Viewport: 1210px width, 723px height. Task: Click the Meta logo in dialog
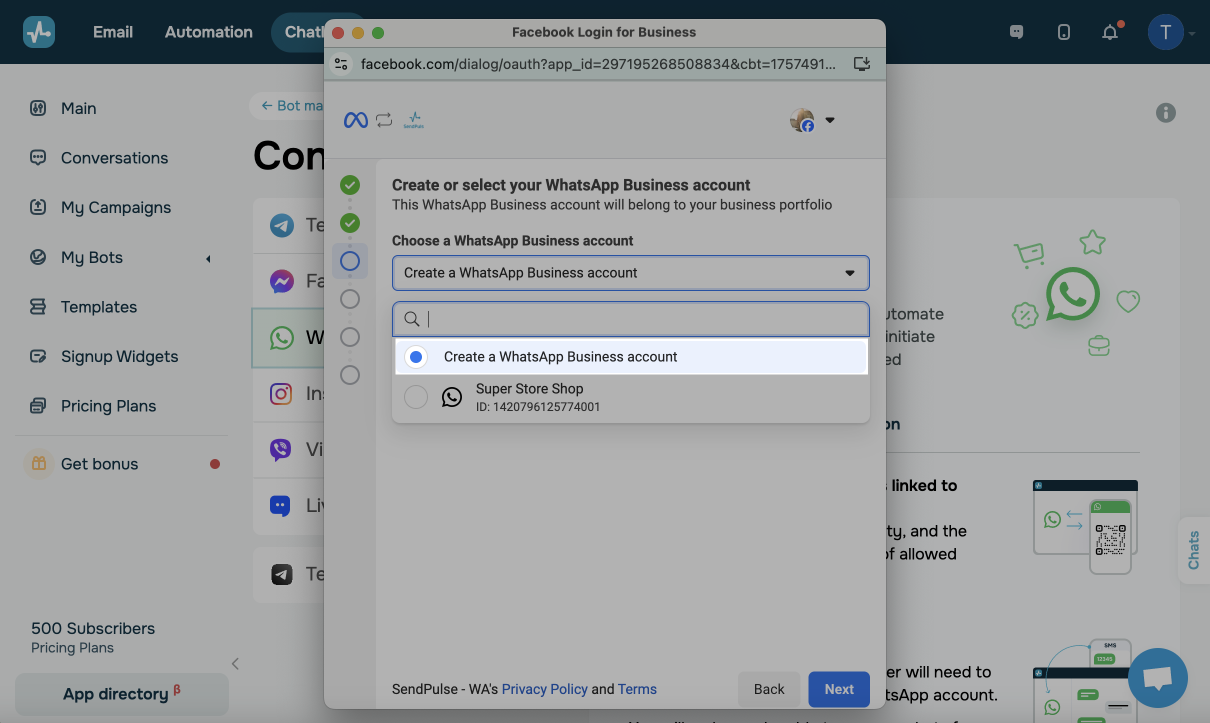(356, 120)
